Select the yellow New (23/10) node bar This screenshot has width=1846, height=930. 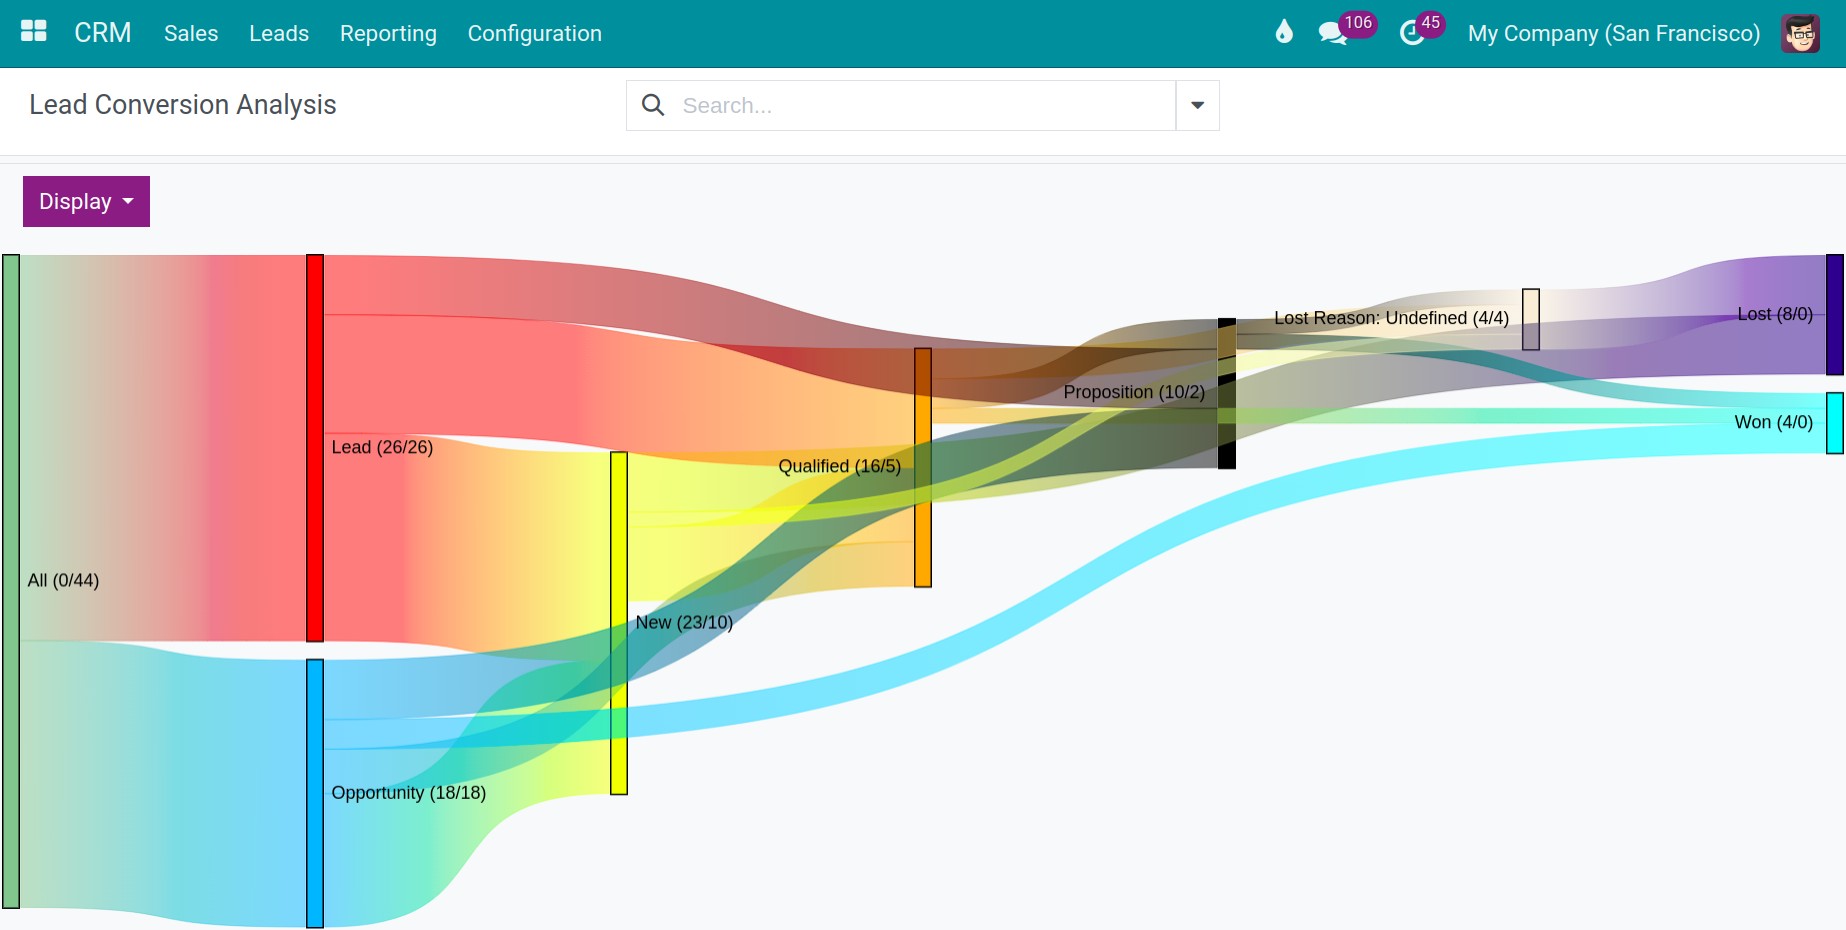pos(619,623)
